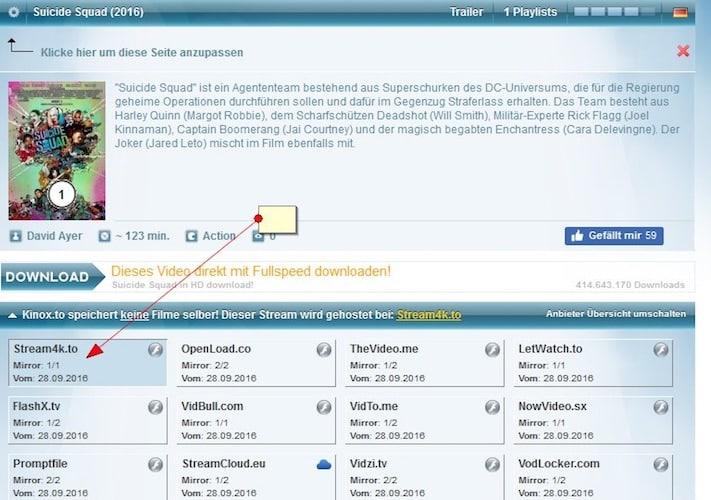Click the icon on the OpenLoad.co tile
This screenshot has height=500, width=711.
point(323,349)
